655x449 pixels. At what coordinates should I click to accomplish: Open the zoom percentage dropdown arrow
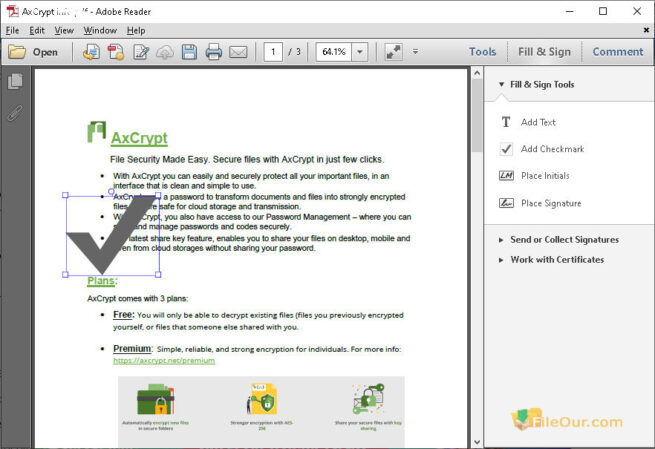pyautogui.click(x=360, y=52)
